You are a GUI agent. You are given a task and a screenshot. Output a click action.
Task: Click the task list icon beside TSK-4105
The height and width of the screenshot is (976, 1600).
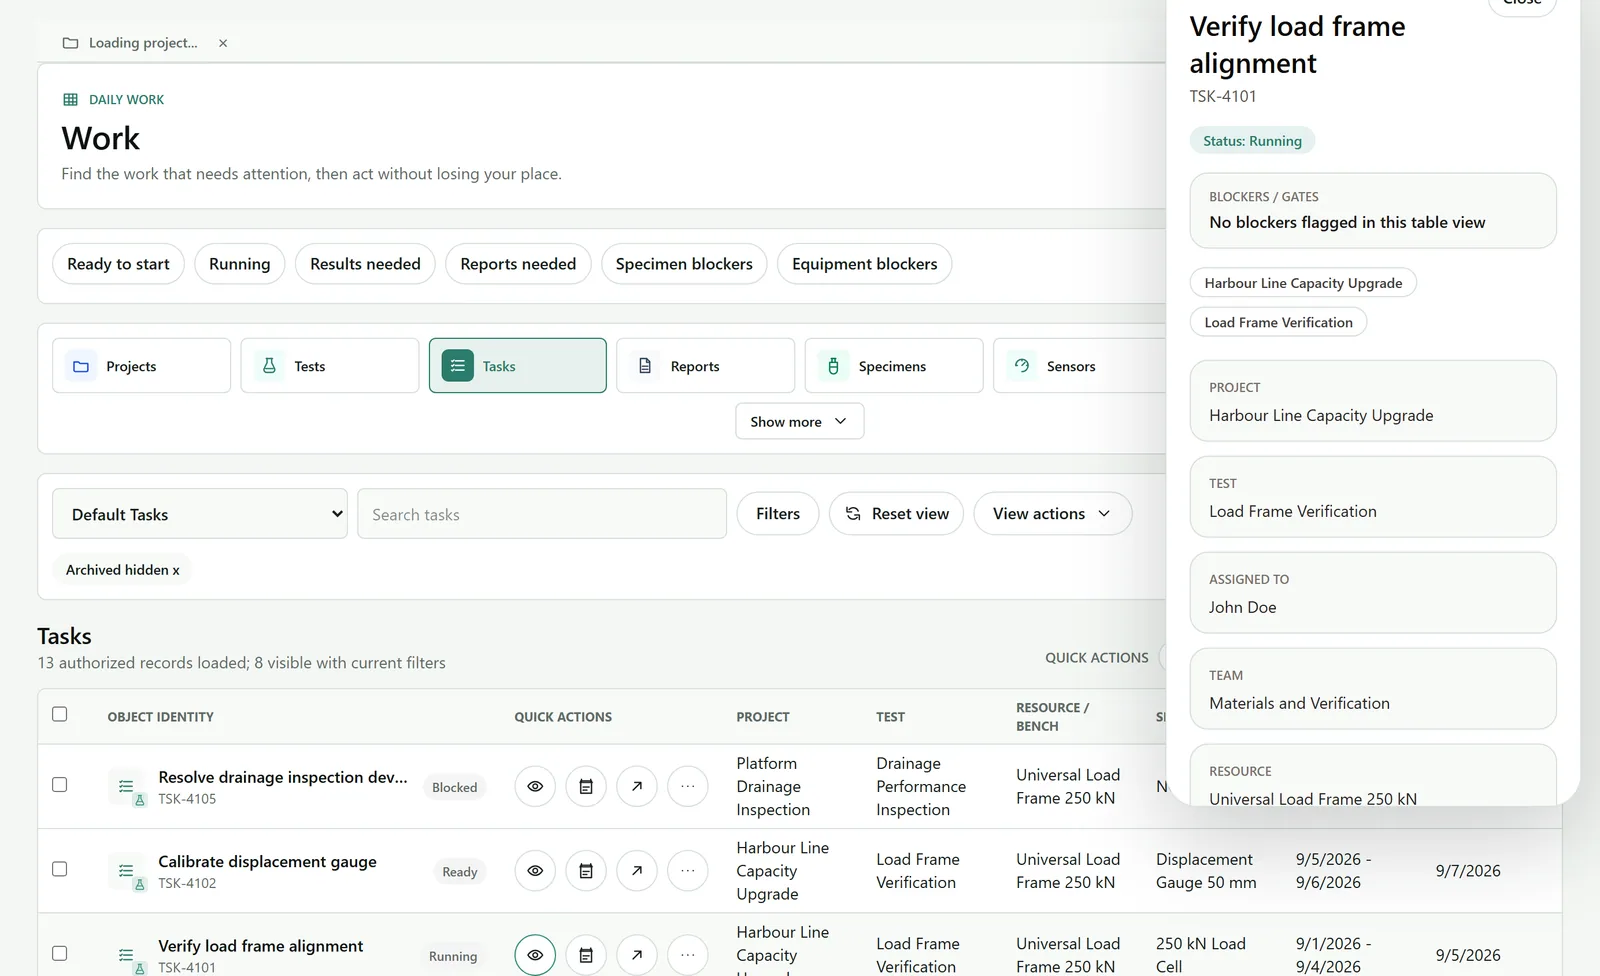pos(127,786)
